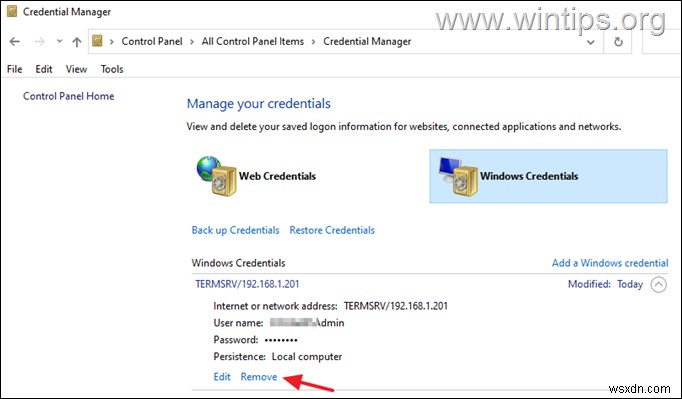Select Control Panel in the breadcrumb

point(152,41)
